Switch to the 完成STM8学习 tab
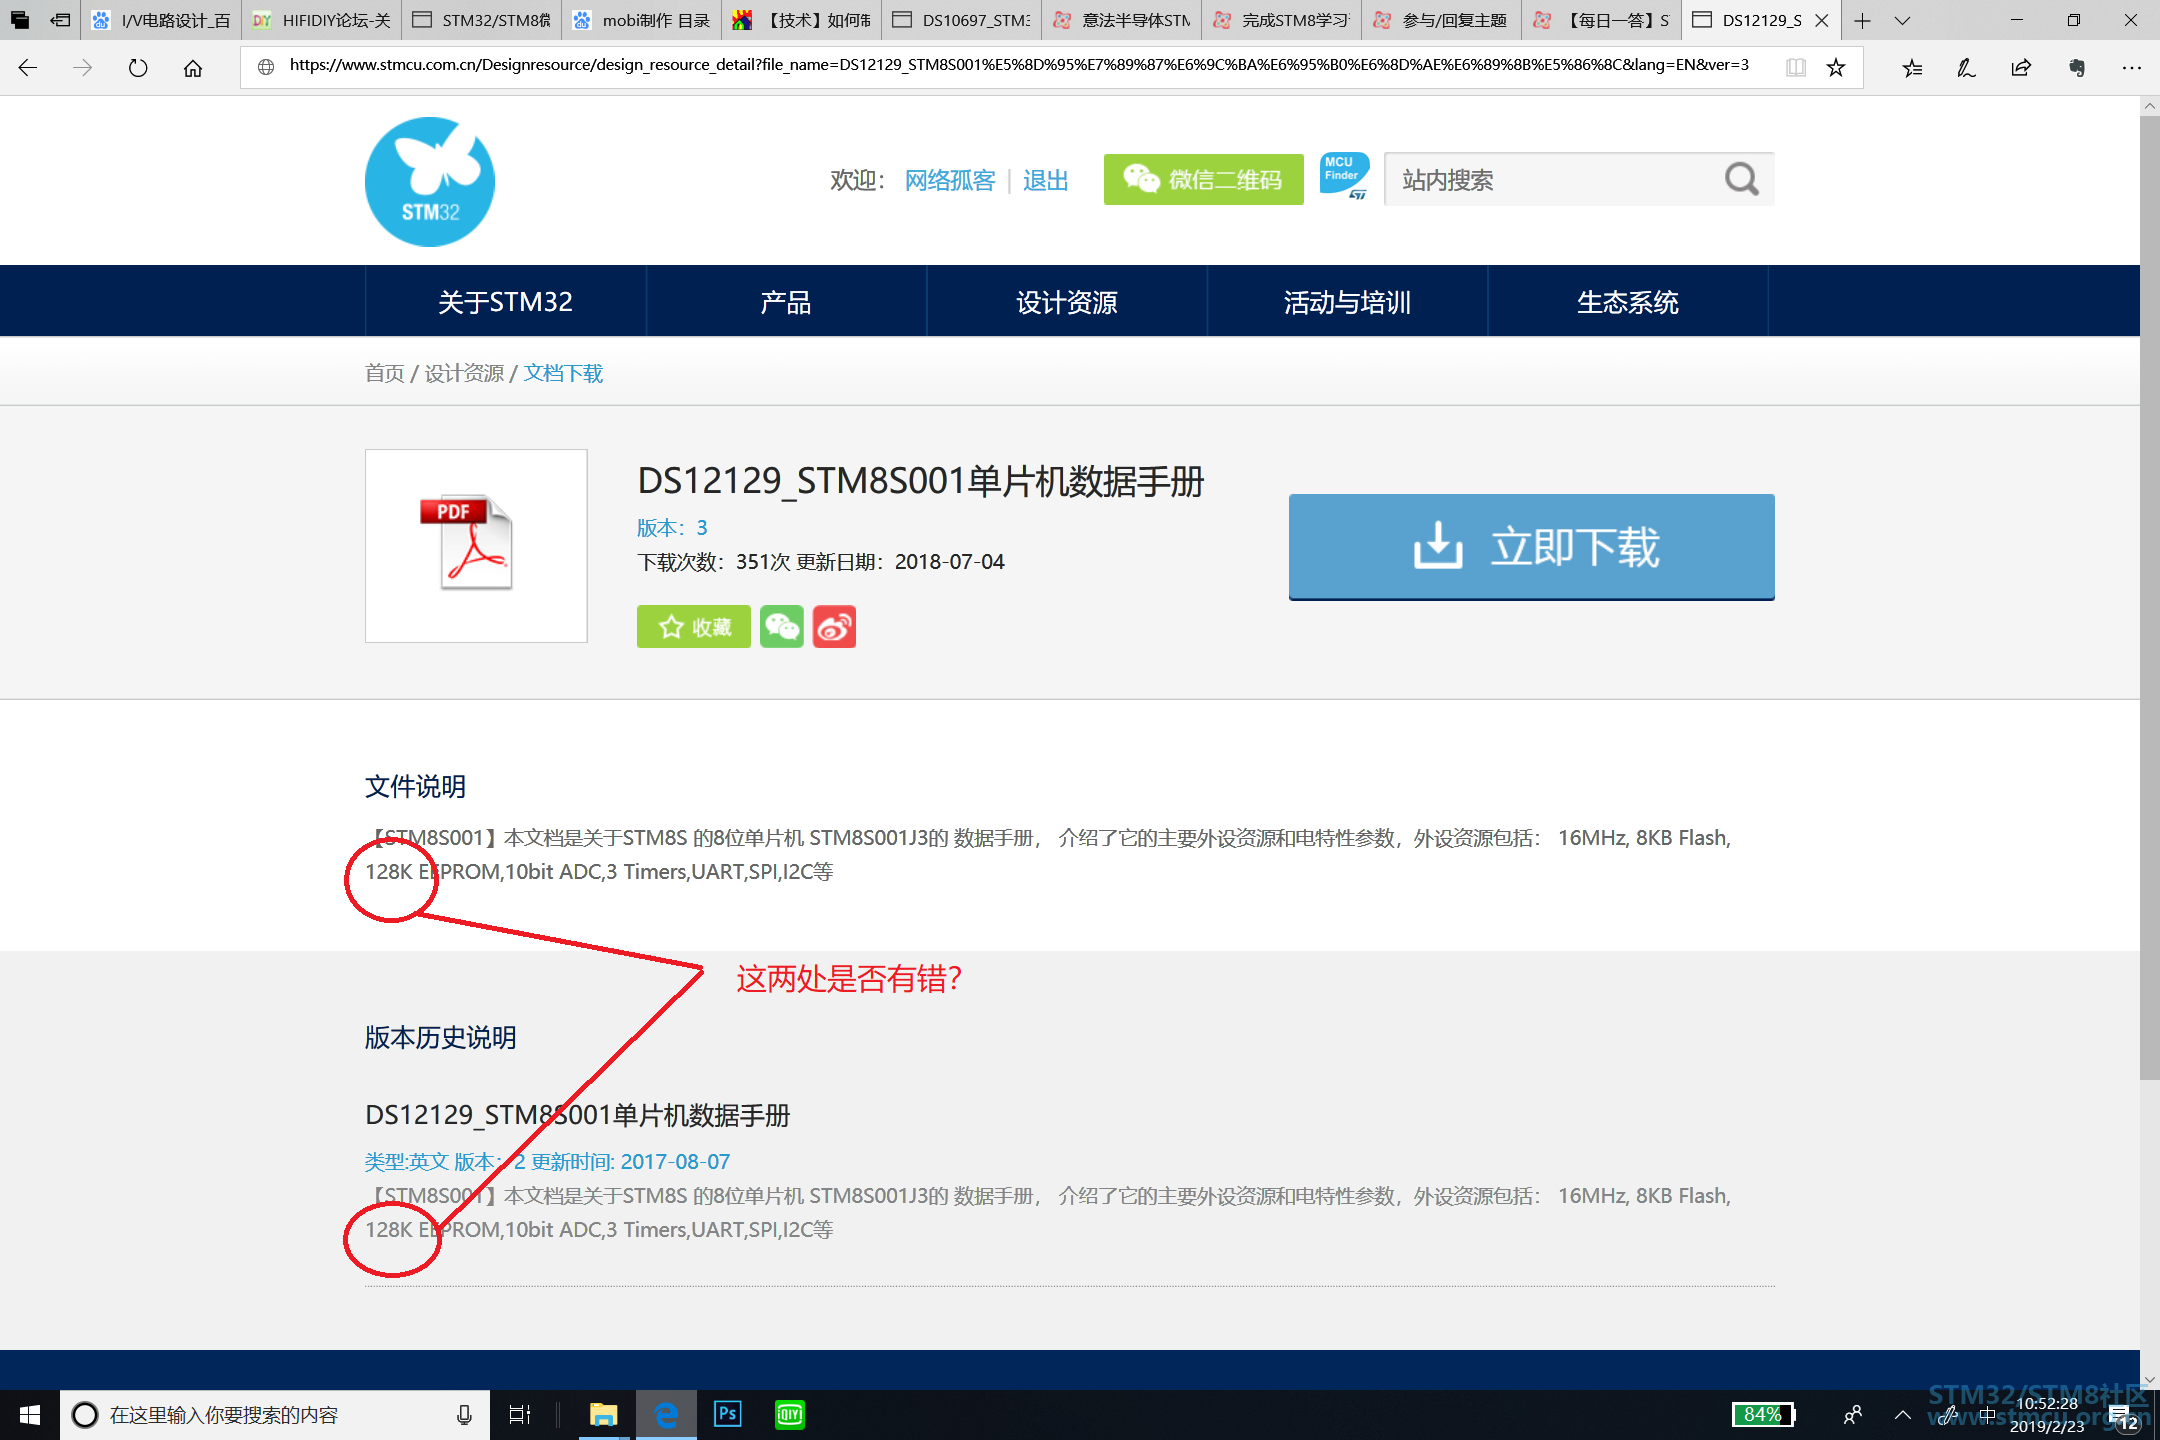The image size is (2160, 1440). pyautogui.click(x=1282, y=20)
